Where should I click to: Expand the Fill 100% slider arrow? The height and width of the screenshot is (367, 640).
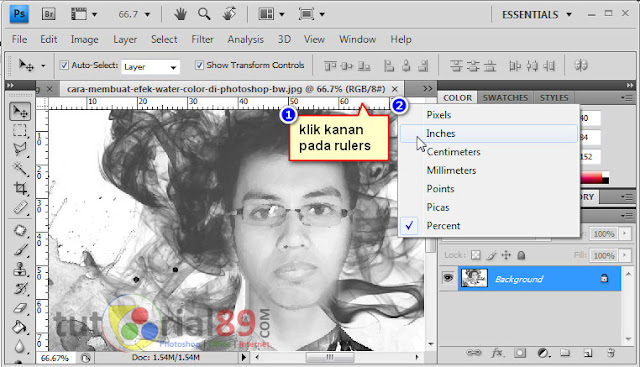[x=624, y=255]
